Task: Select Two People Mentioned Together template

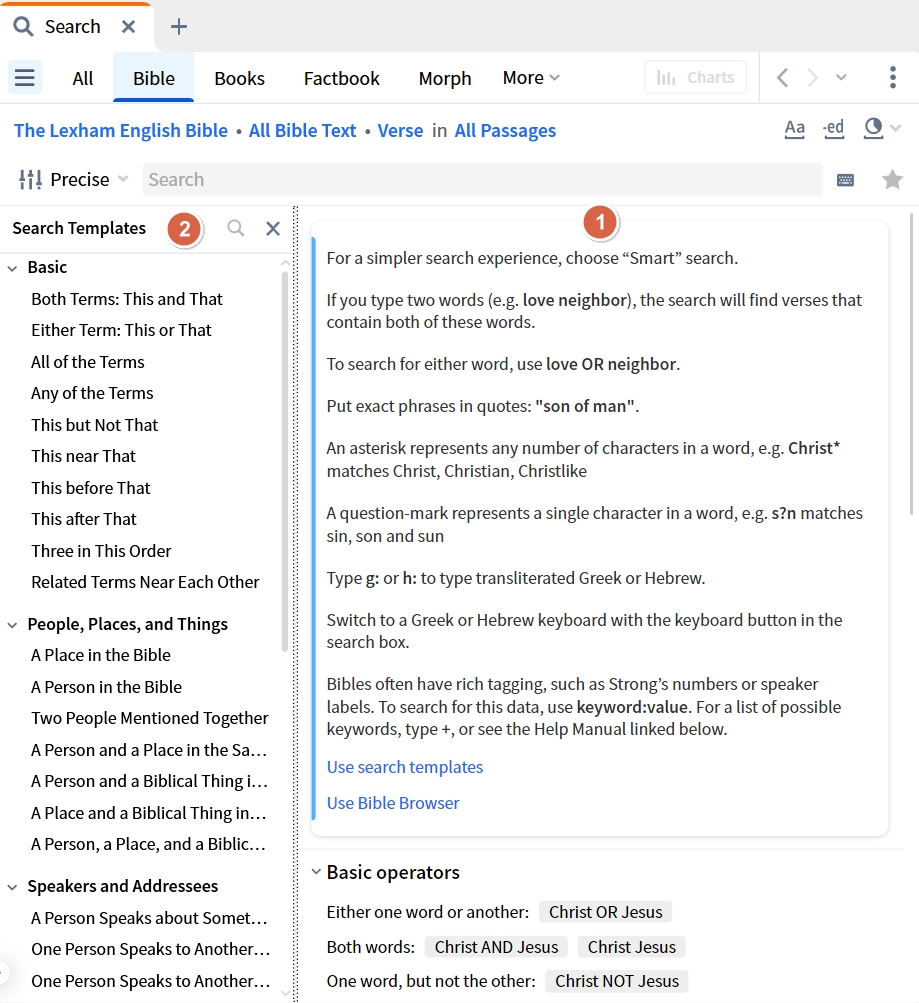Action: tap(150, 718)
